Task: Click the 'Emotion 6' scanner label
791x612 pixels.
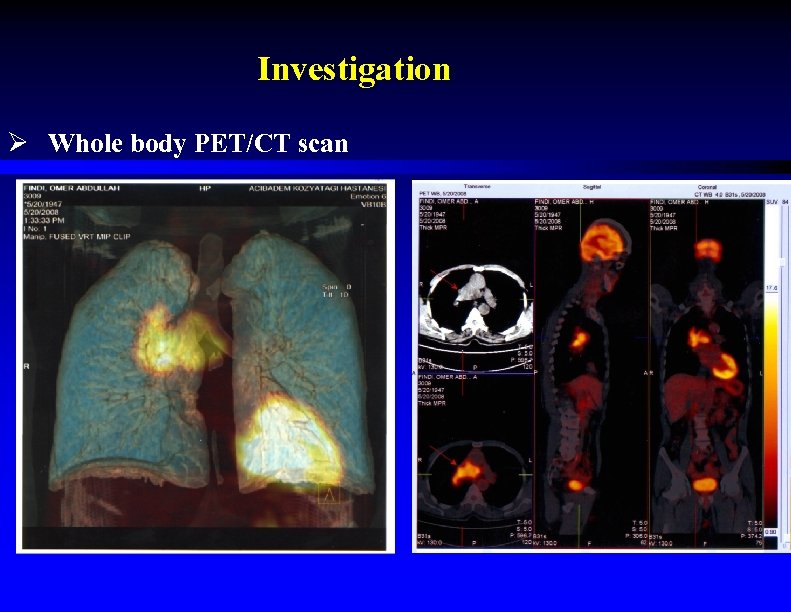Action: [x=368, y=196]
